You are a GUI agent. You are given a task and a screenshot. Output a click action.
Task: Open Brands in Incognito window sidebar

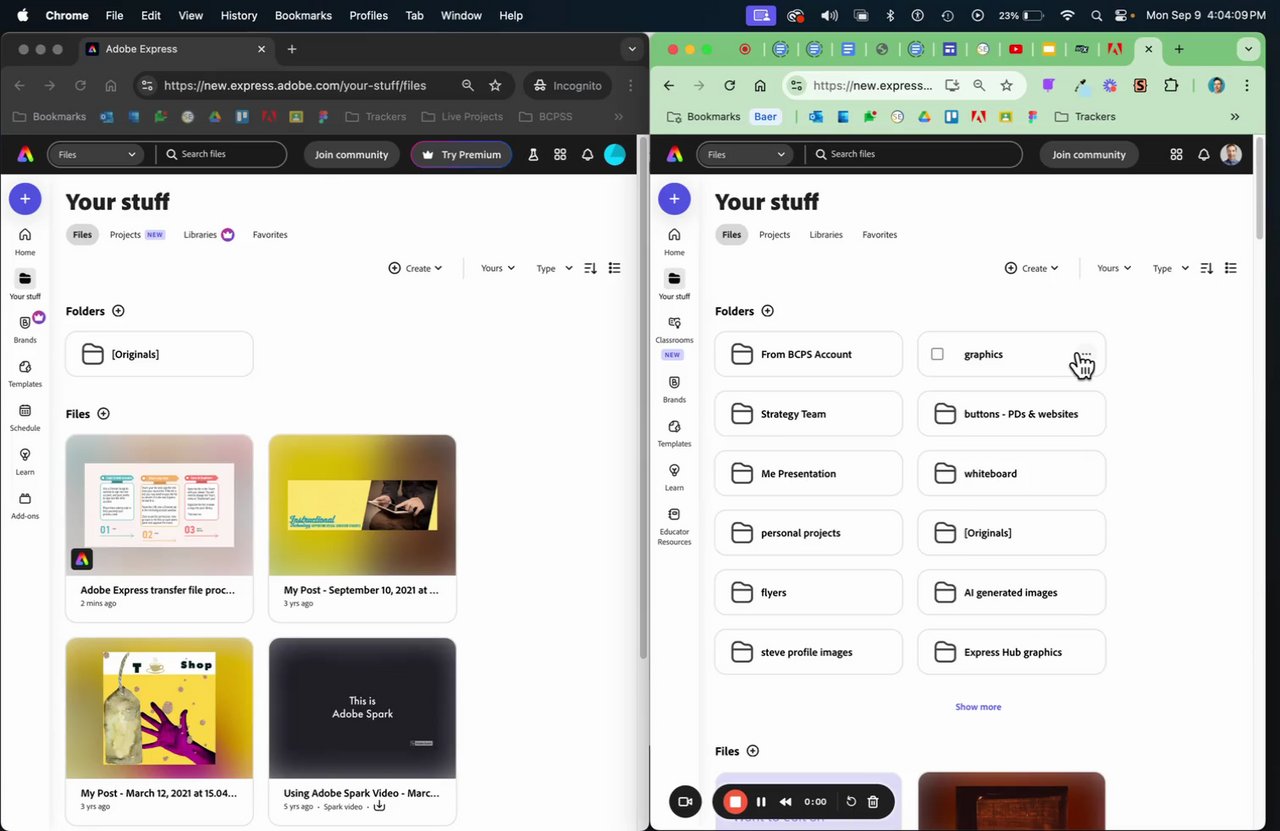[25, 329]
